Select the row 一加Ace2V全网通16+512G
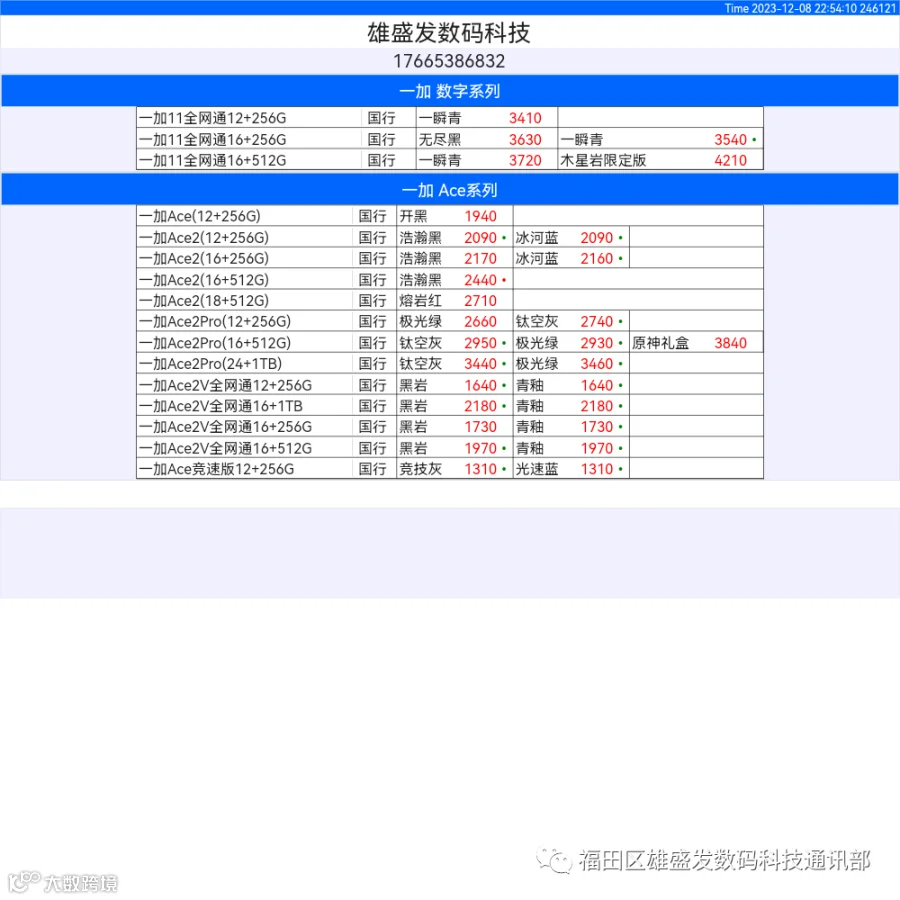 [449, 448]
